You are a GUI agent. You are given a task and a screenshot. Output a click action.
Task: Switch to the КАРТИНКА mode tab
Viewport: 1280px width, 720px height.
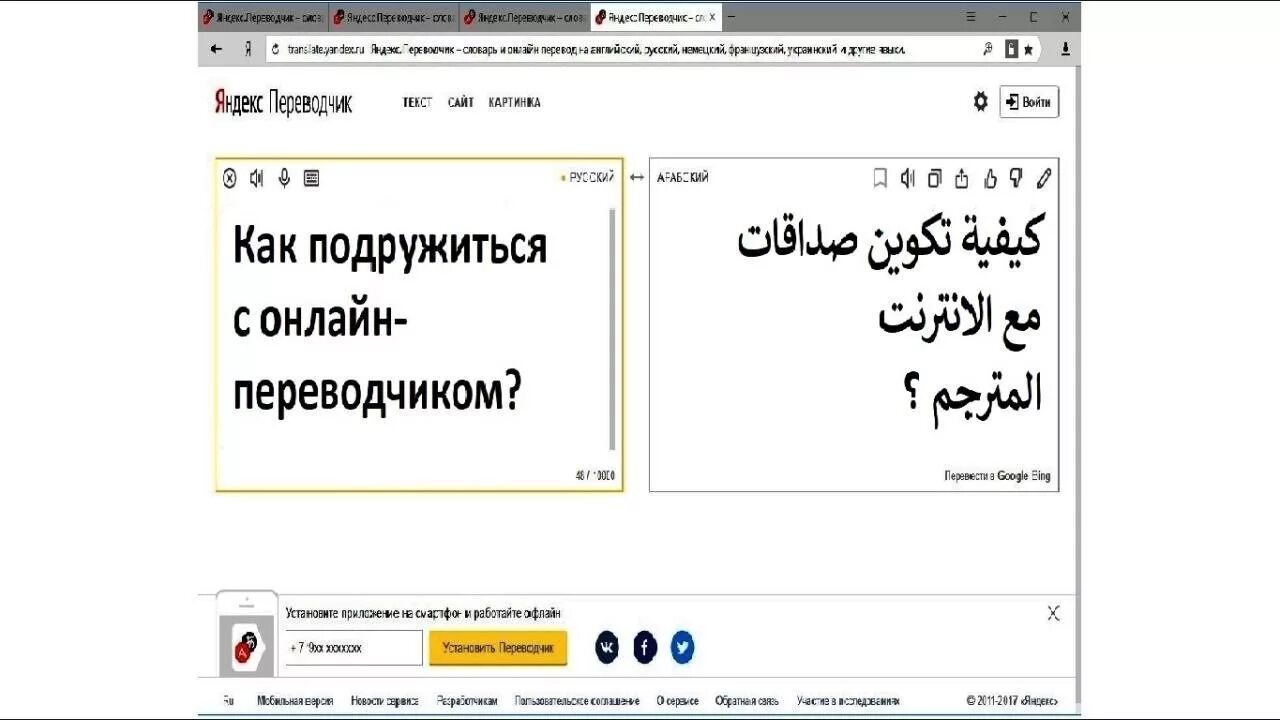pyautogui.click(x=514, y=102)
